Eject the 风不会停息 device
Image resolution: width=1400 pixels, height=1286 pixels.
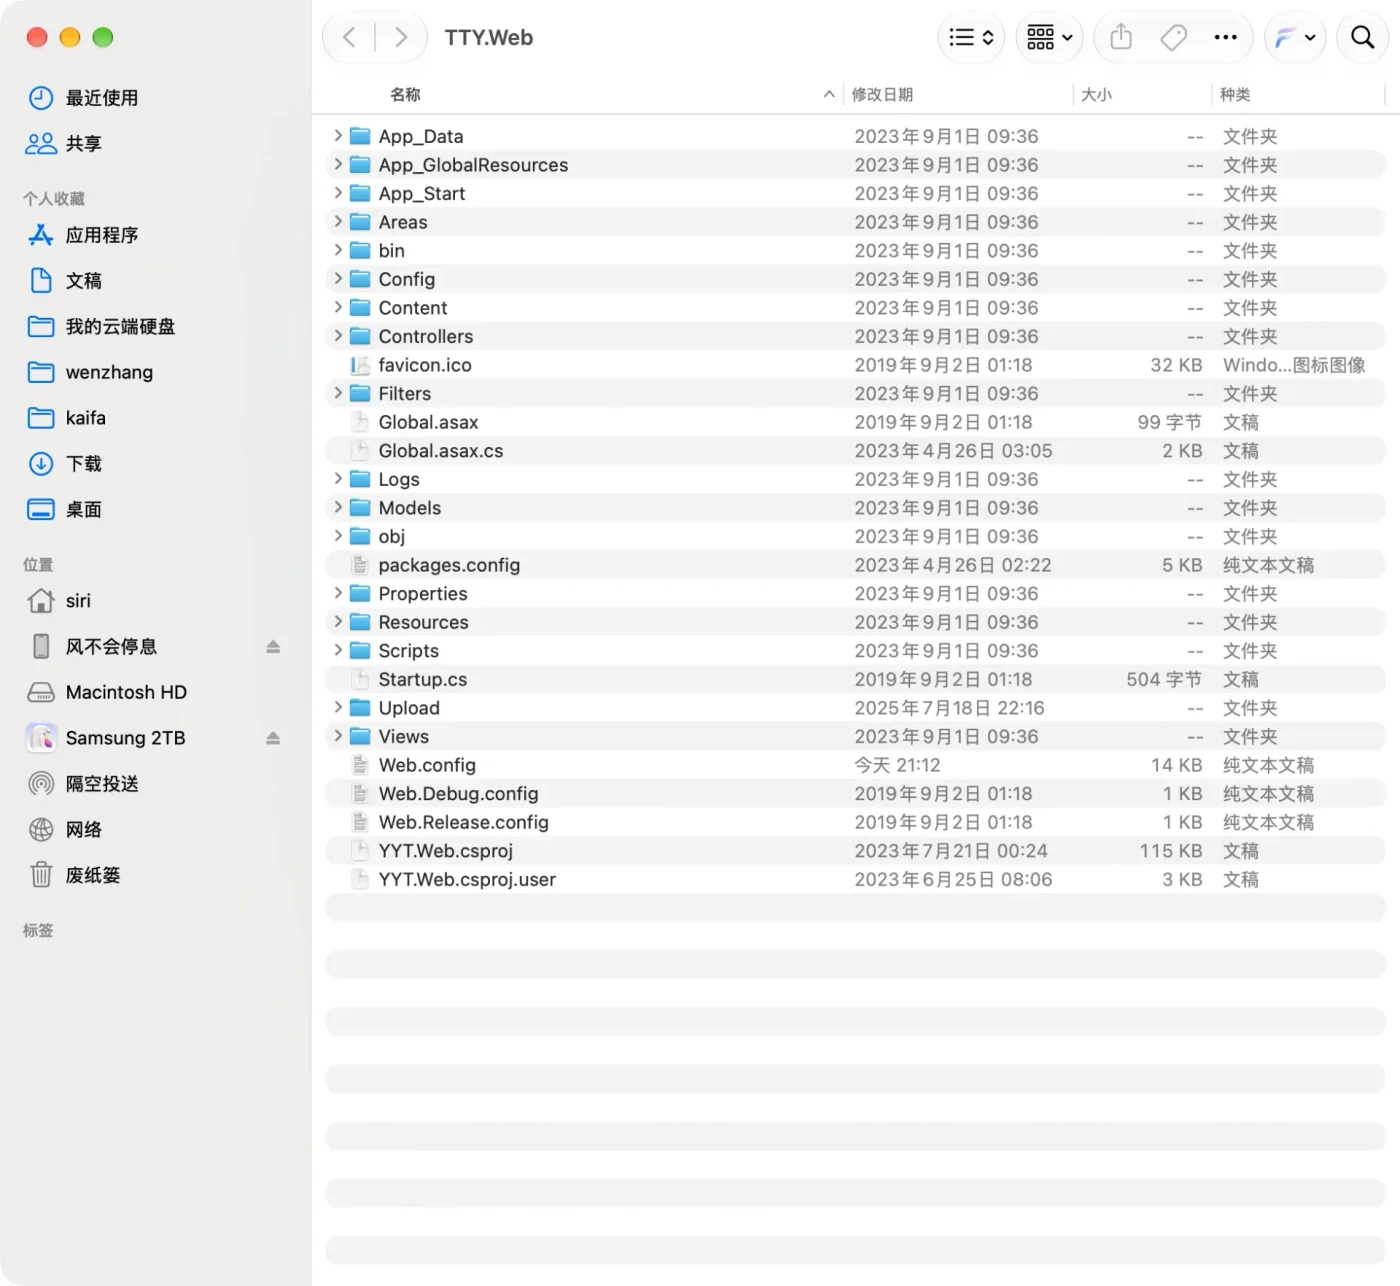273,647
